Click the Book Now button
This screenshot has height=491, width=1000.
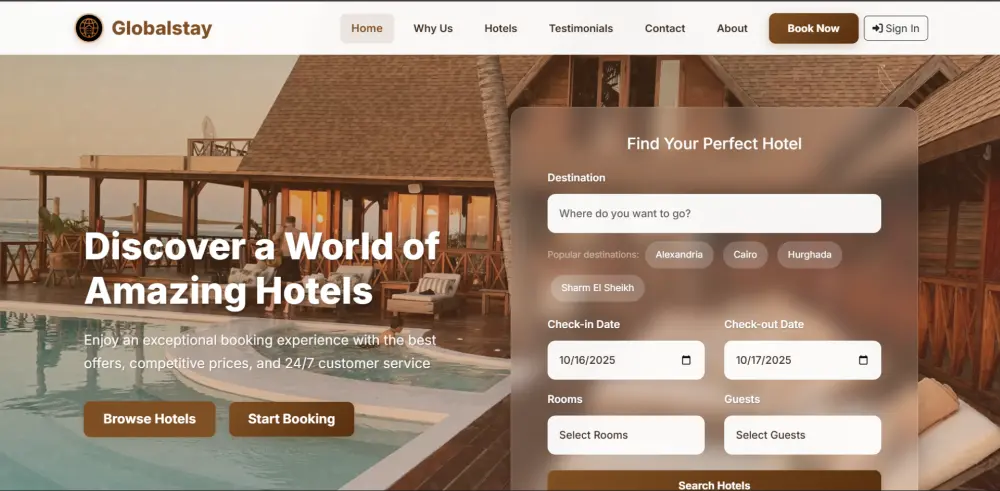813,28
